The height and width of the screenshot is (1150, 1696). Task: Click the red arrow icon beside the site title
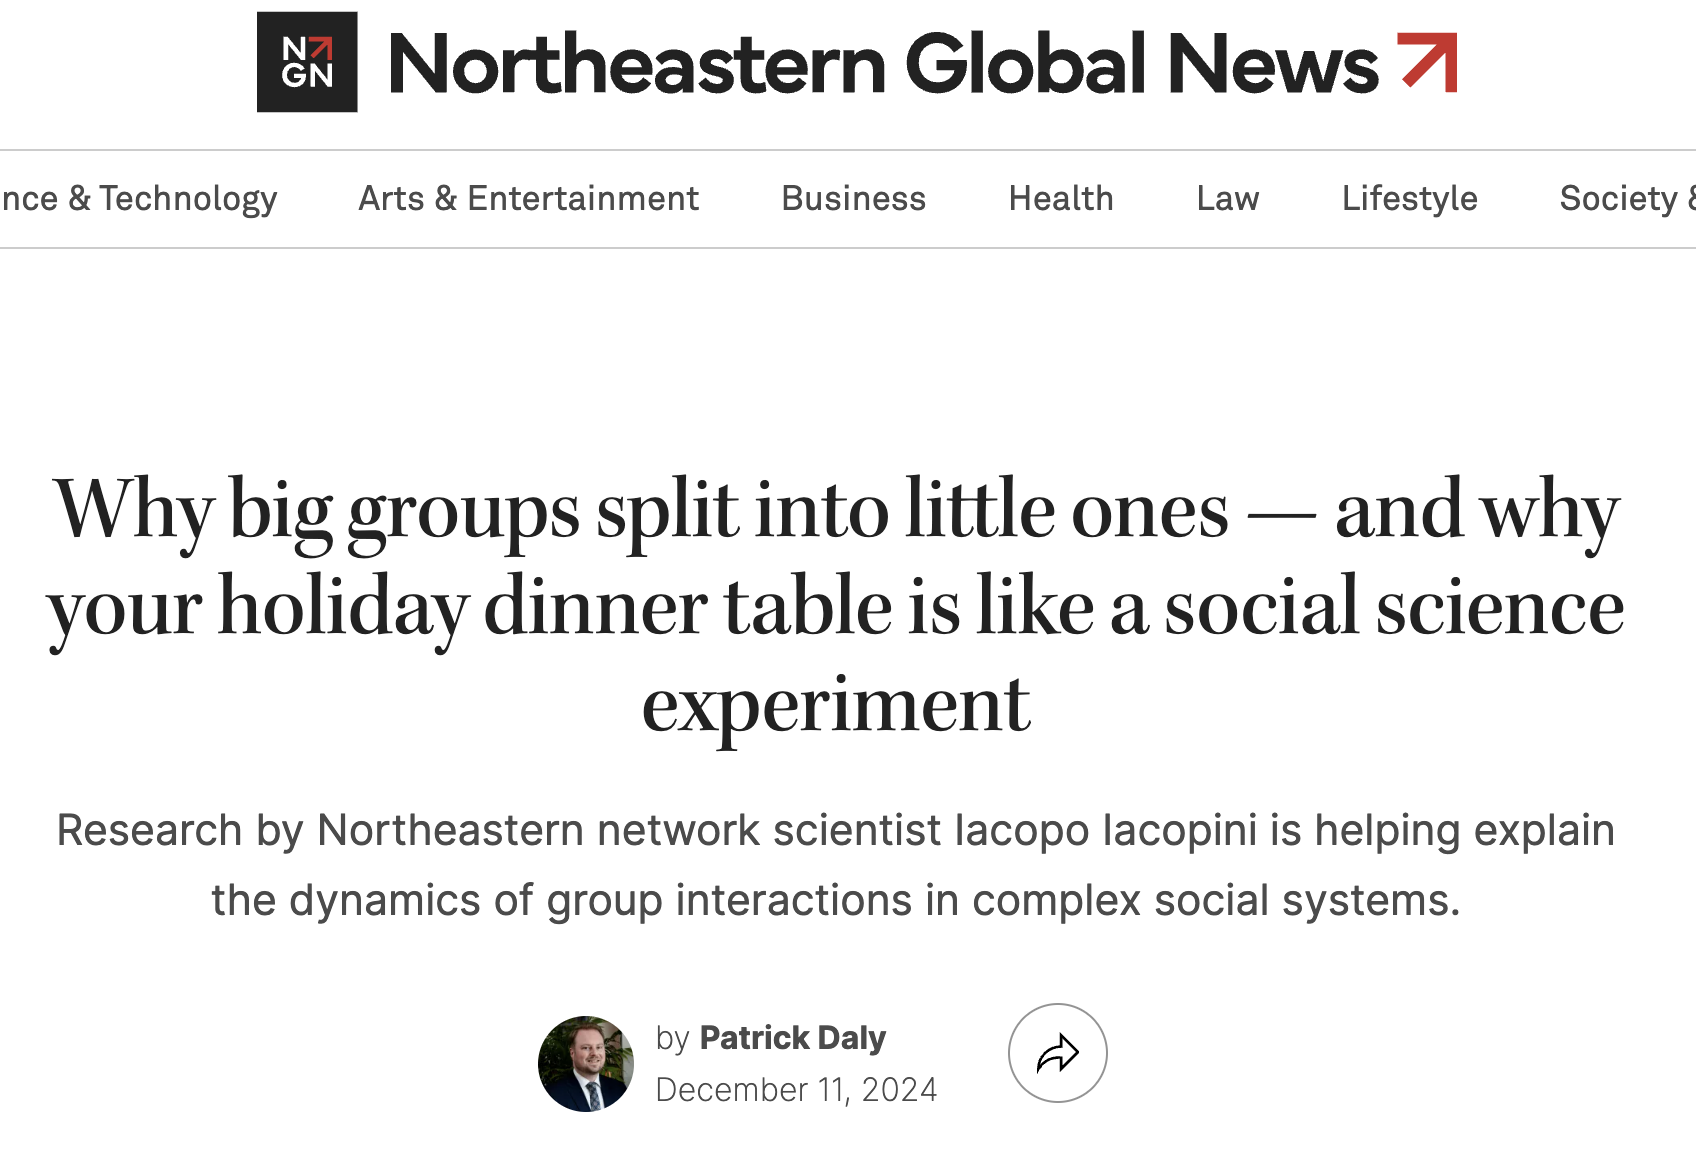pos(1429,60)
